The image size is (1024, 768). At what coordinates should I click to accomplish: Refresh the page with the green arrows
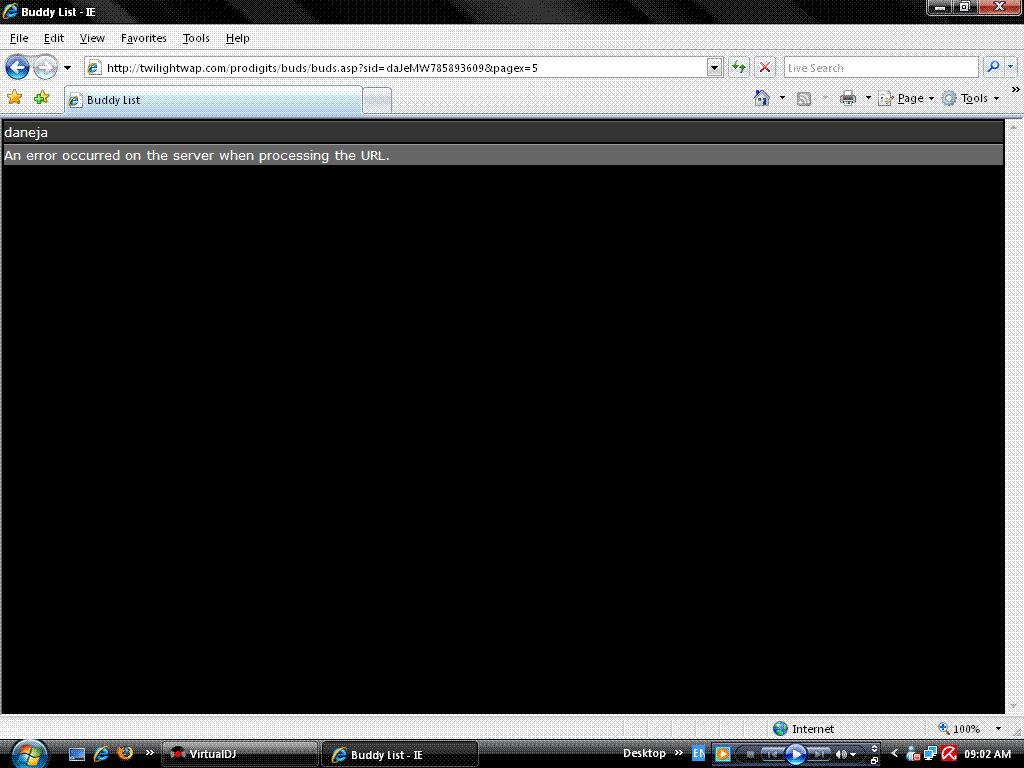click(739, 67)
